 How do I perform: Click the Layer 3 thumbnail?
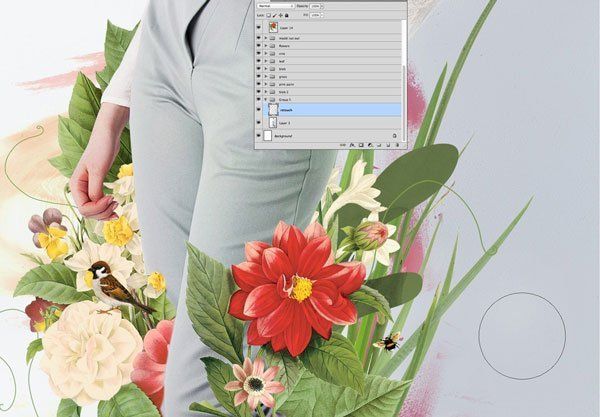(x=273, y=123)
